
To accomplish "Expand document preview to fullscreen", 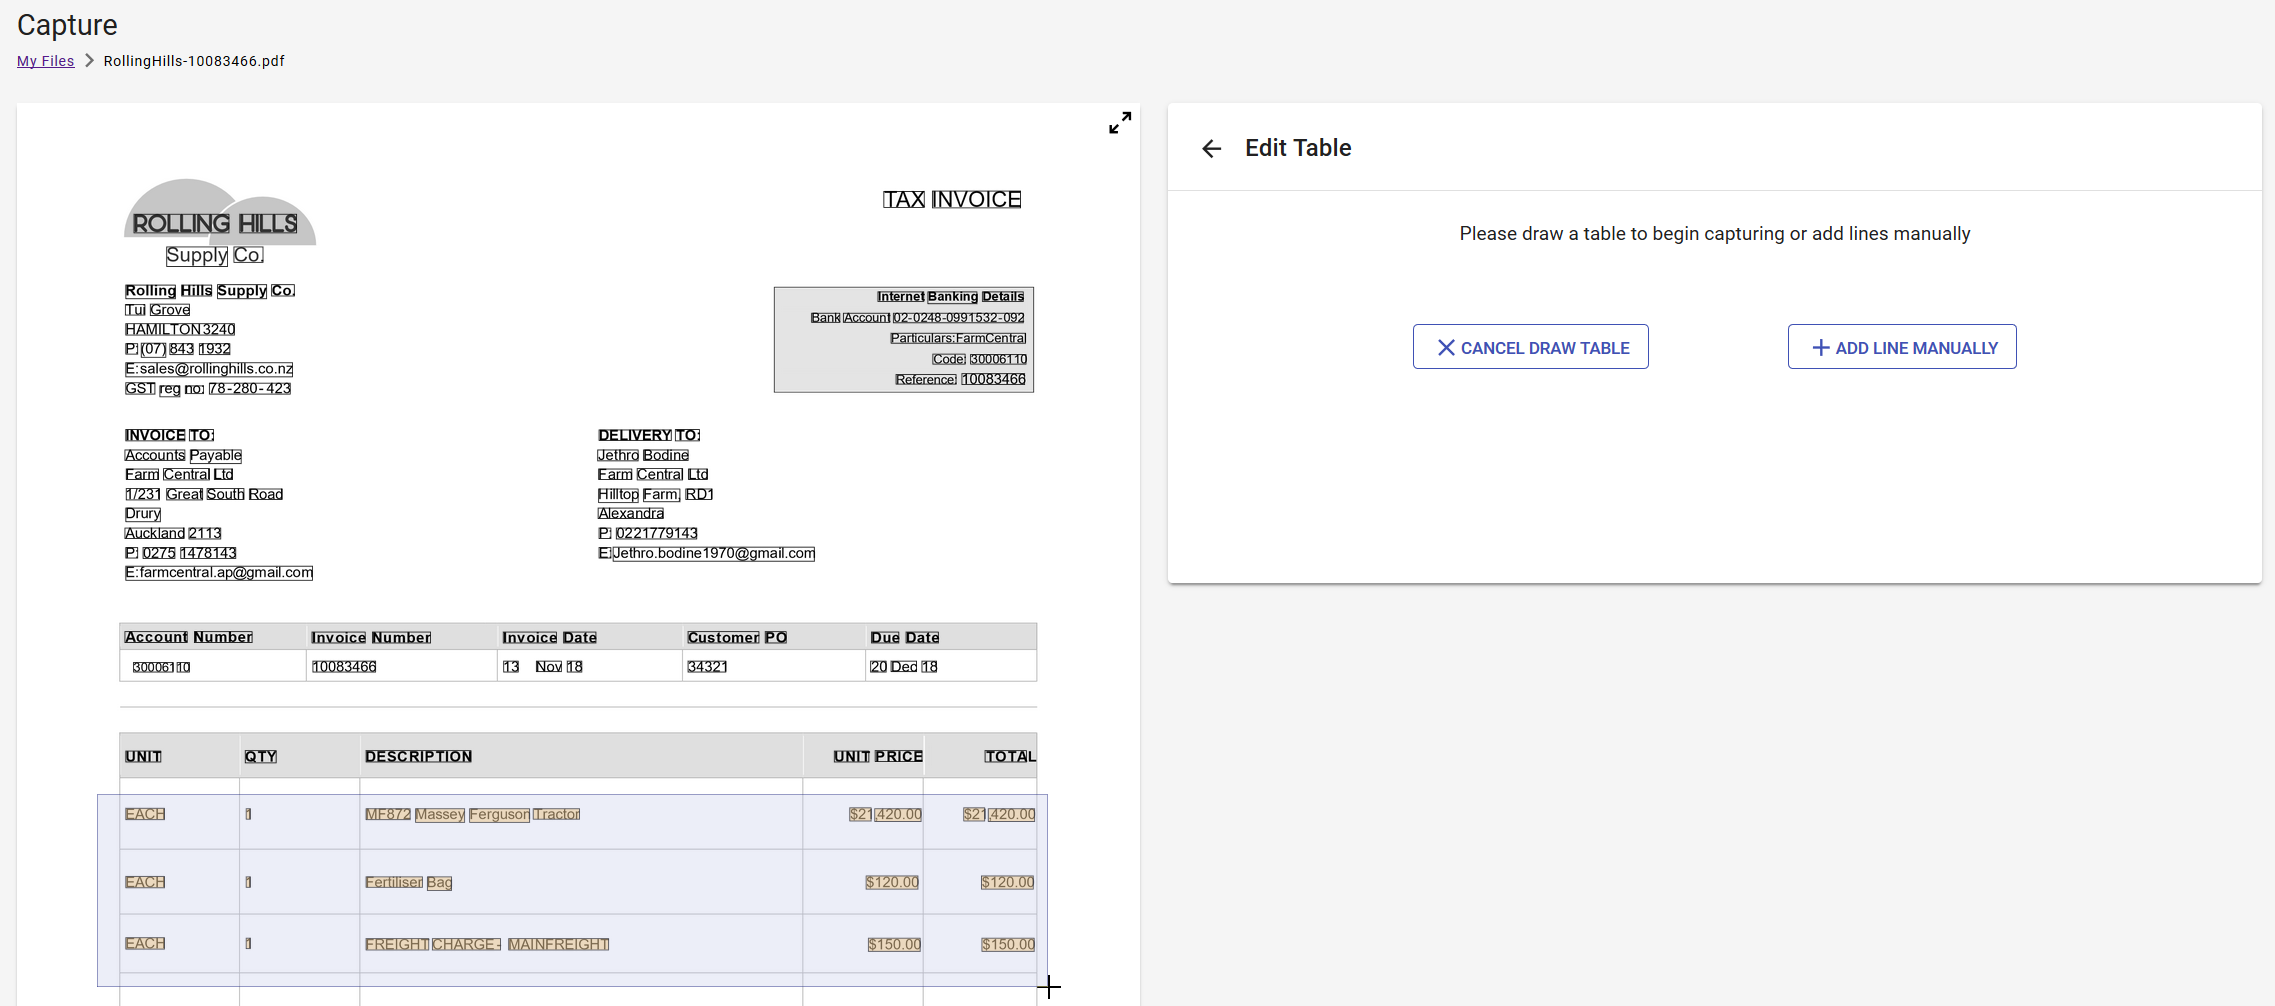I will coord(1120,123).
